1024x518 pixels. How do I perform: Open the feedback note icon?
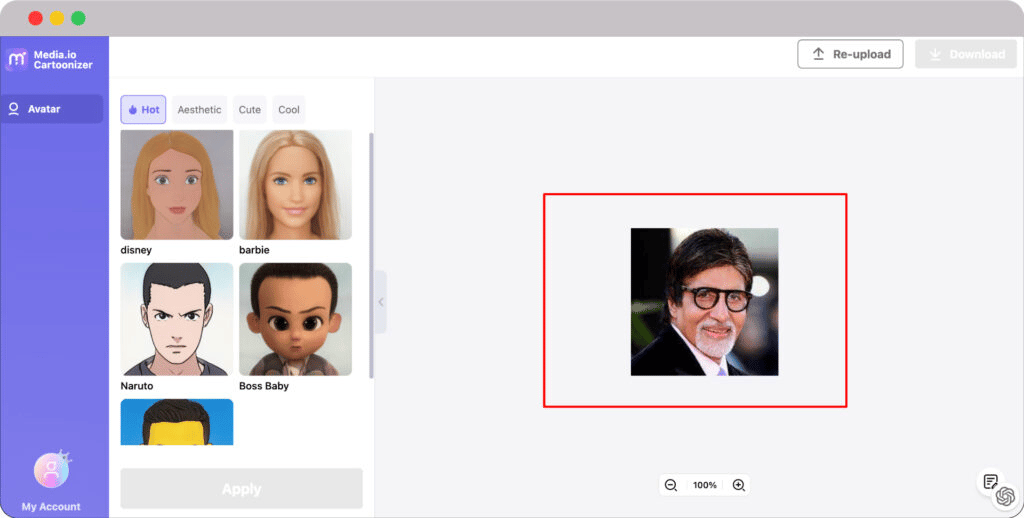[x=990, y=482]
